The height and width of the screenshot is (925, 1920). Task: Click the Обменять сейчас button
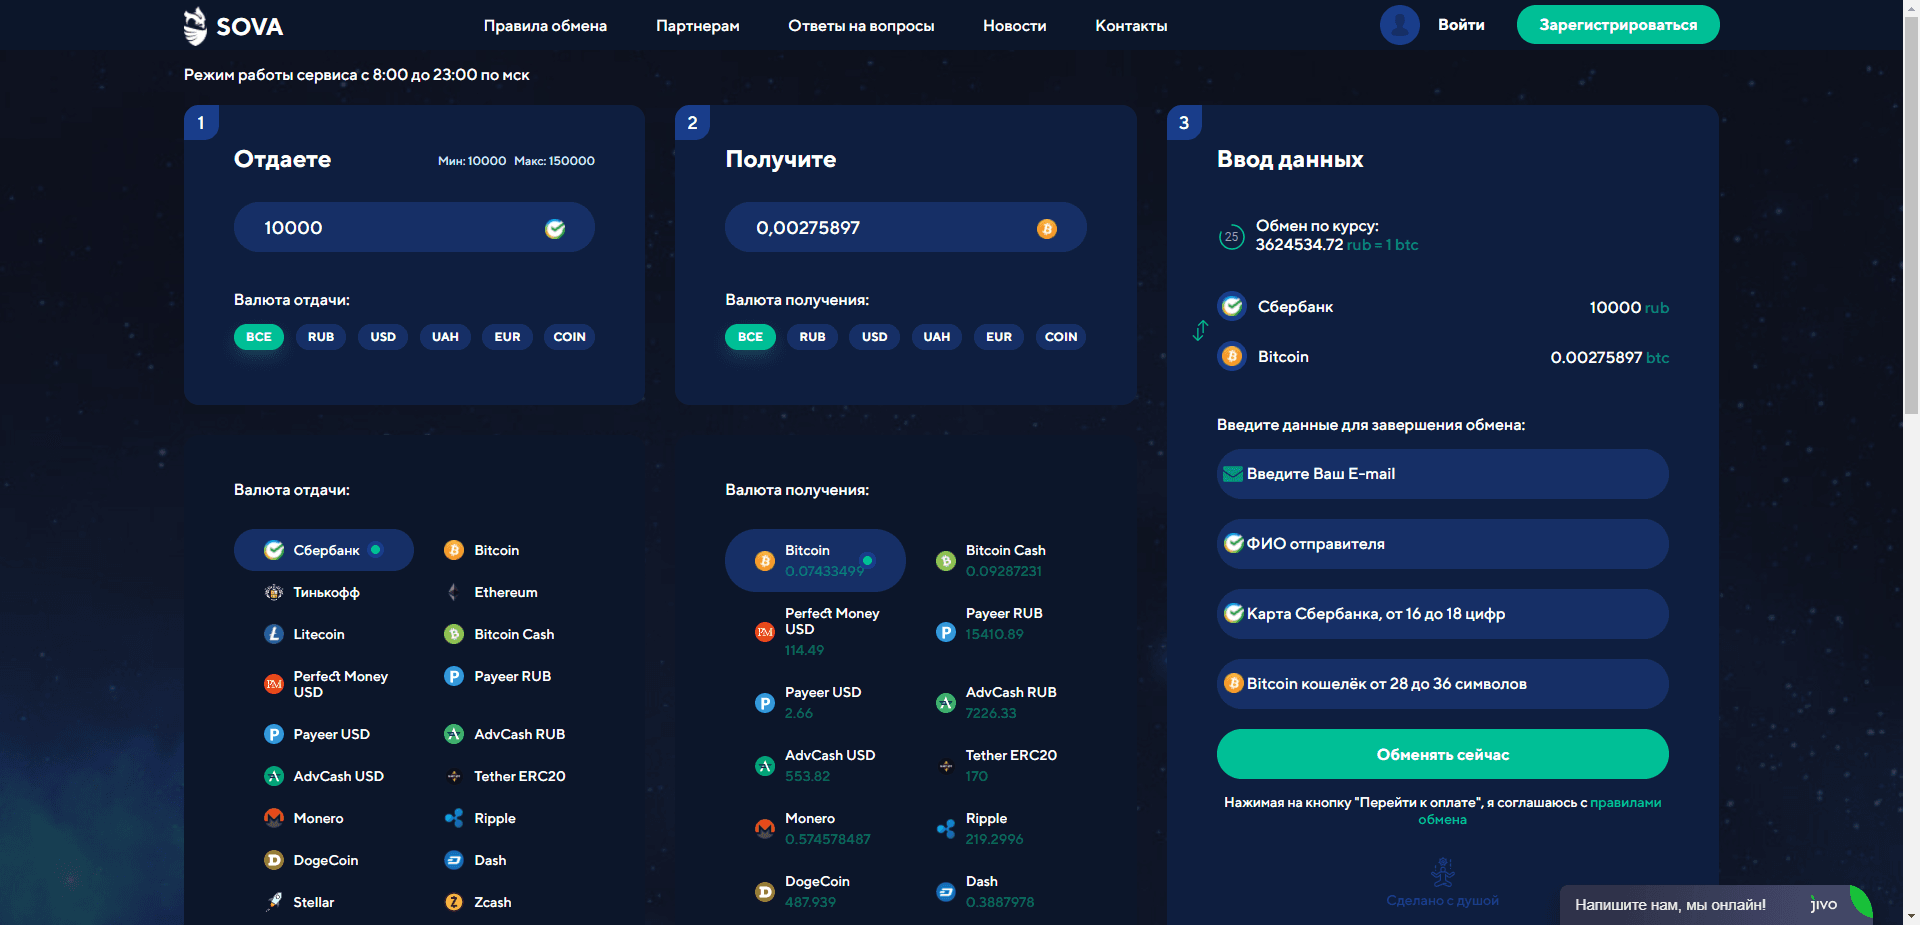[x=1442, y=754]
